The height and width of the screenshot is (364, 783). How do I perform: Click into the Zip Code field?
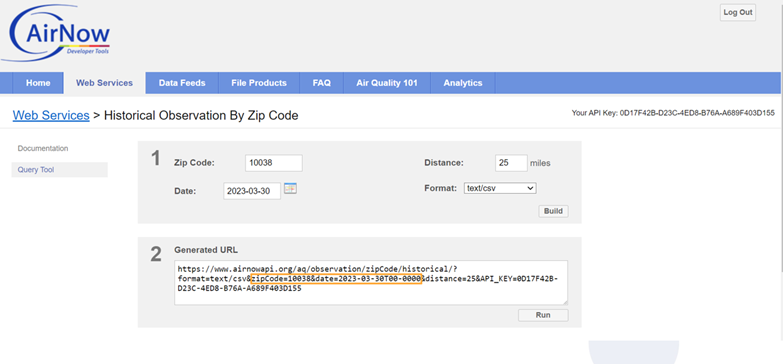click(x=274, y=163)
